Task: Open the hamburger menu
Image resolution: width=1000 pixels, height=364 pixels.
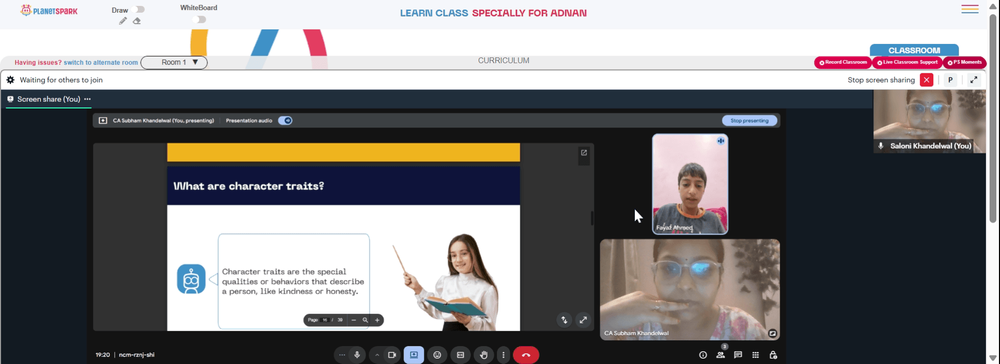Action: [x=970, y=9]
